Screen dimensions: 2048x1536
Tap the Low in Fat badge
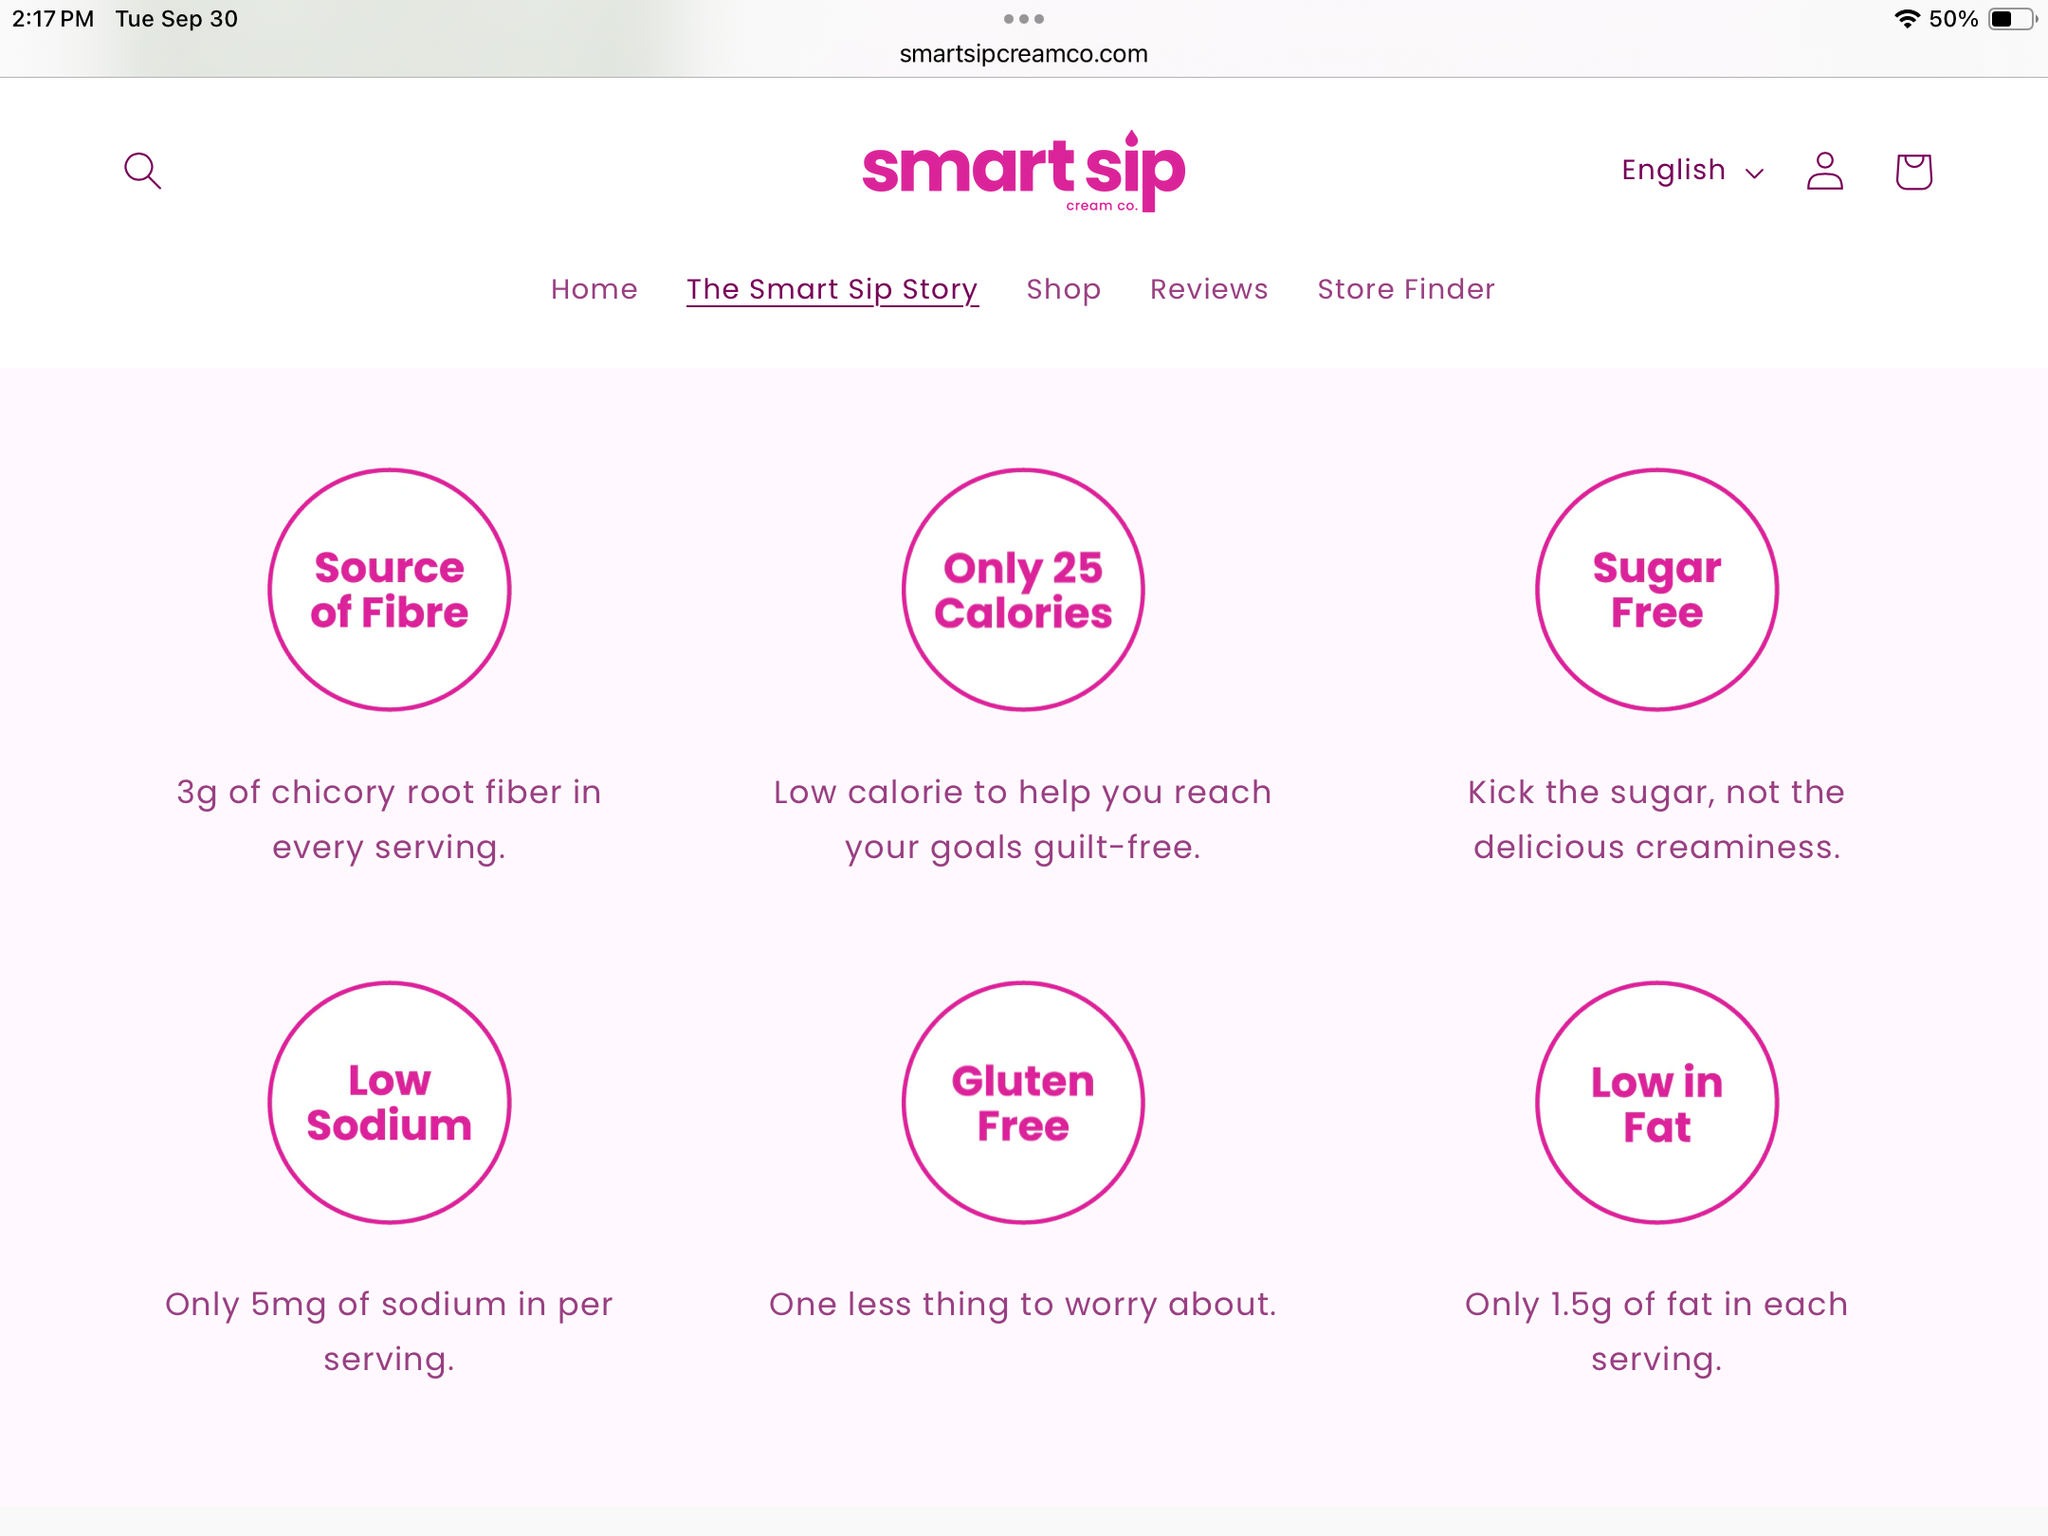[x=1656, y=1102]
